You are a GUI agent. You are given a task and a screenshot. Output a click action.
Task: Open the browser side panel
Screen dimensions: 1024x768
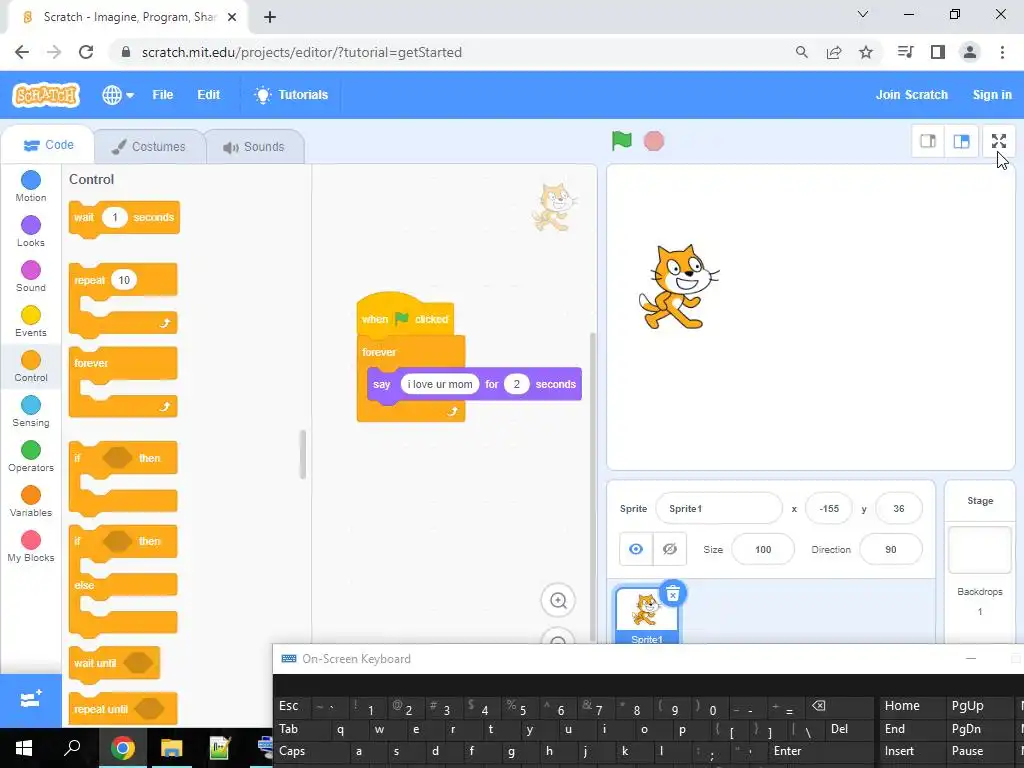click(x=938, y=52)
